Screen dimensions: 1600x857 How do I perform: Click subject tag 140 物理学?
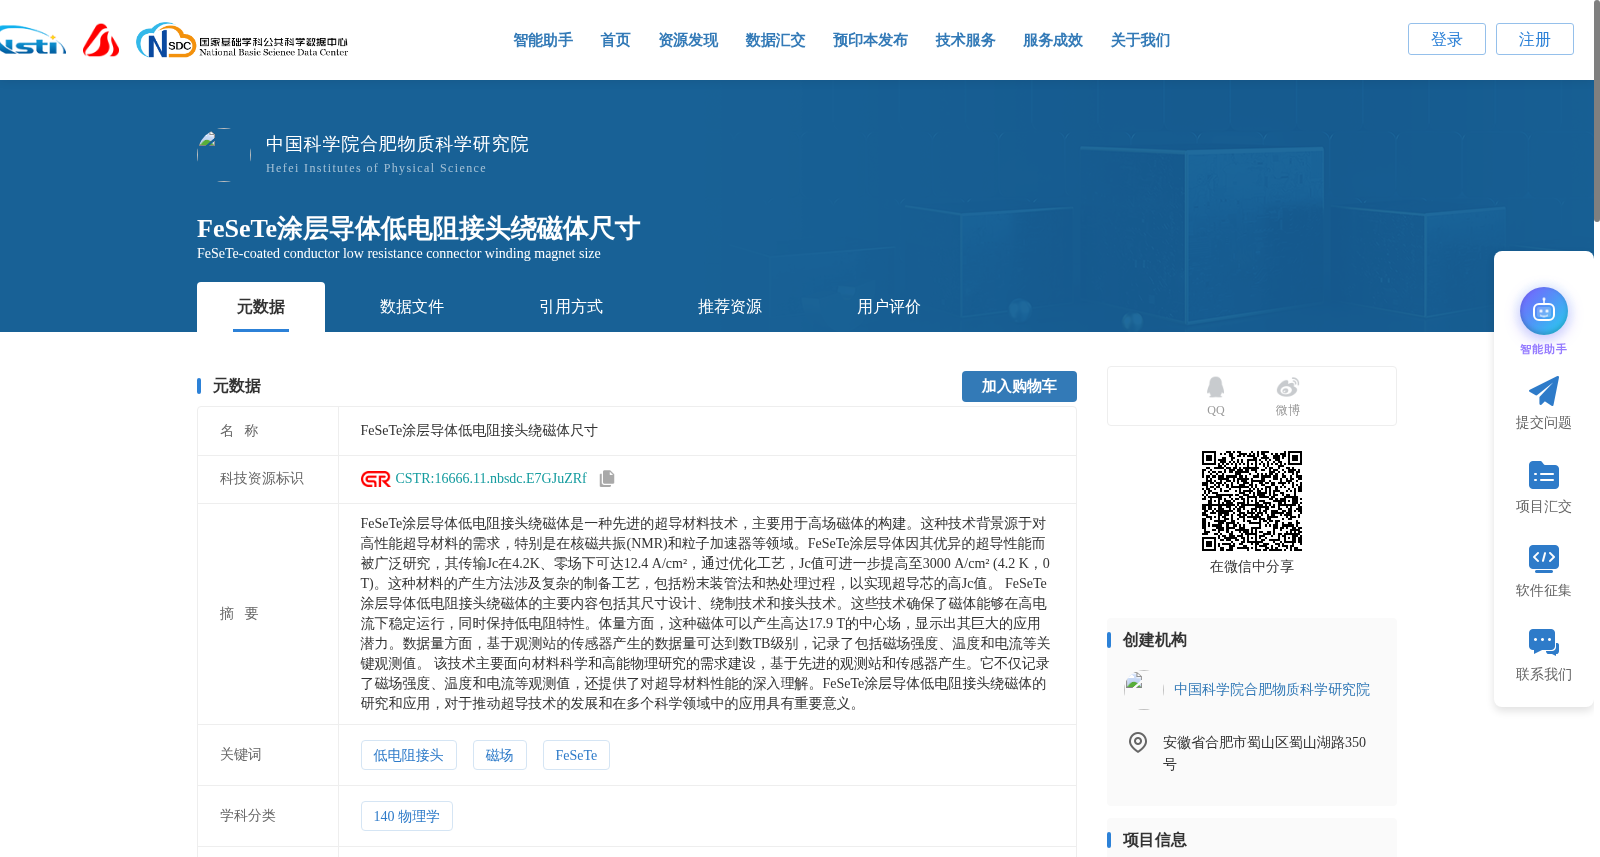406,816
